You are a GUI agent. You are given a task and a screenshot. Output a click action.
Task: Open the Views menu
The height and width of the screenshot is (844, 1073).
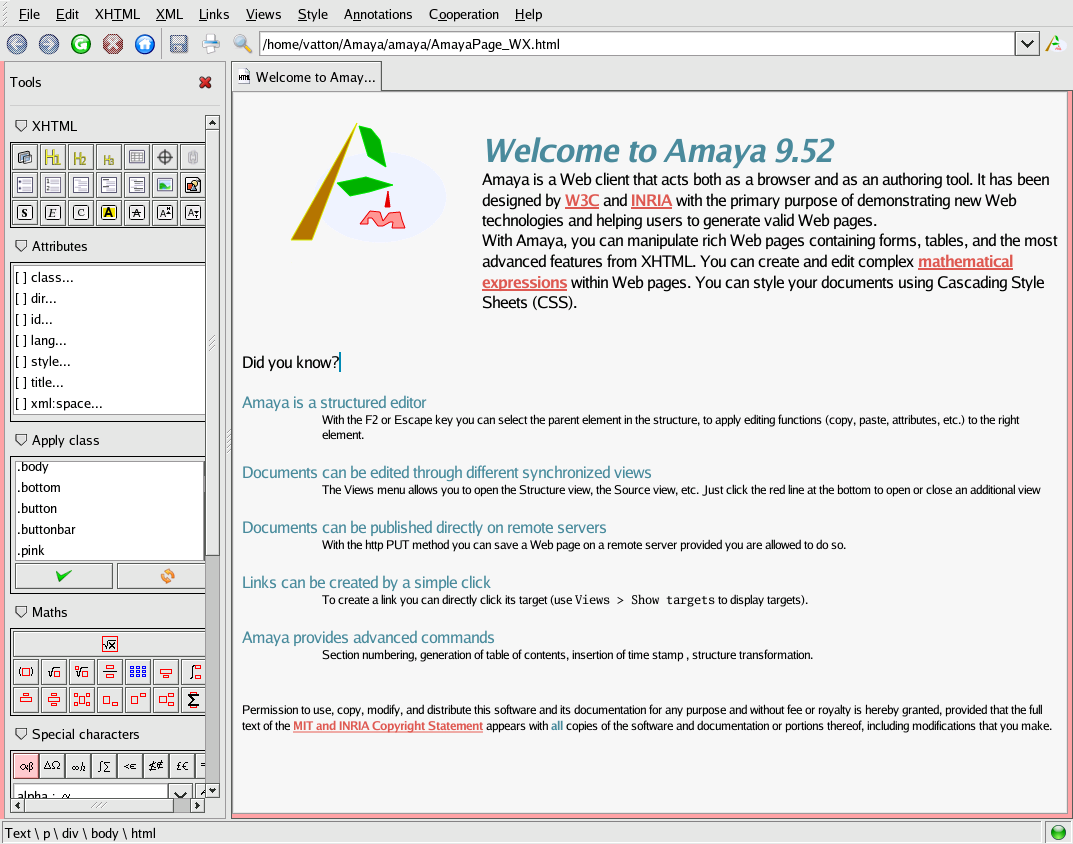pyautogui.click(x=263, y=14)
